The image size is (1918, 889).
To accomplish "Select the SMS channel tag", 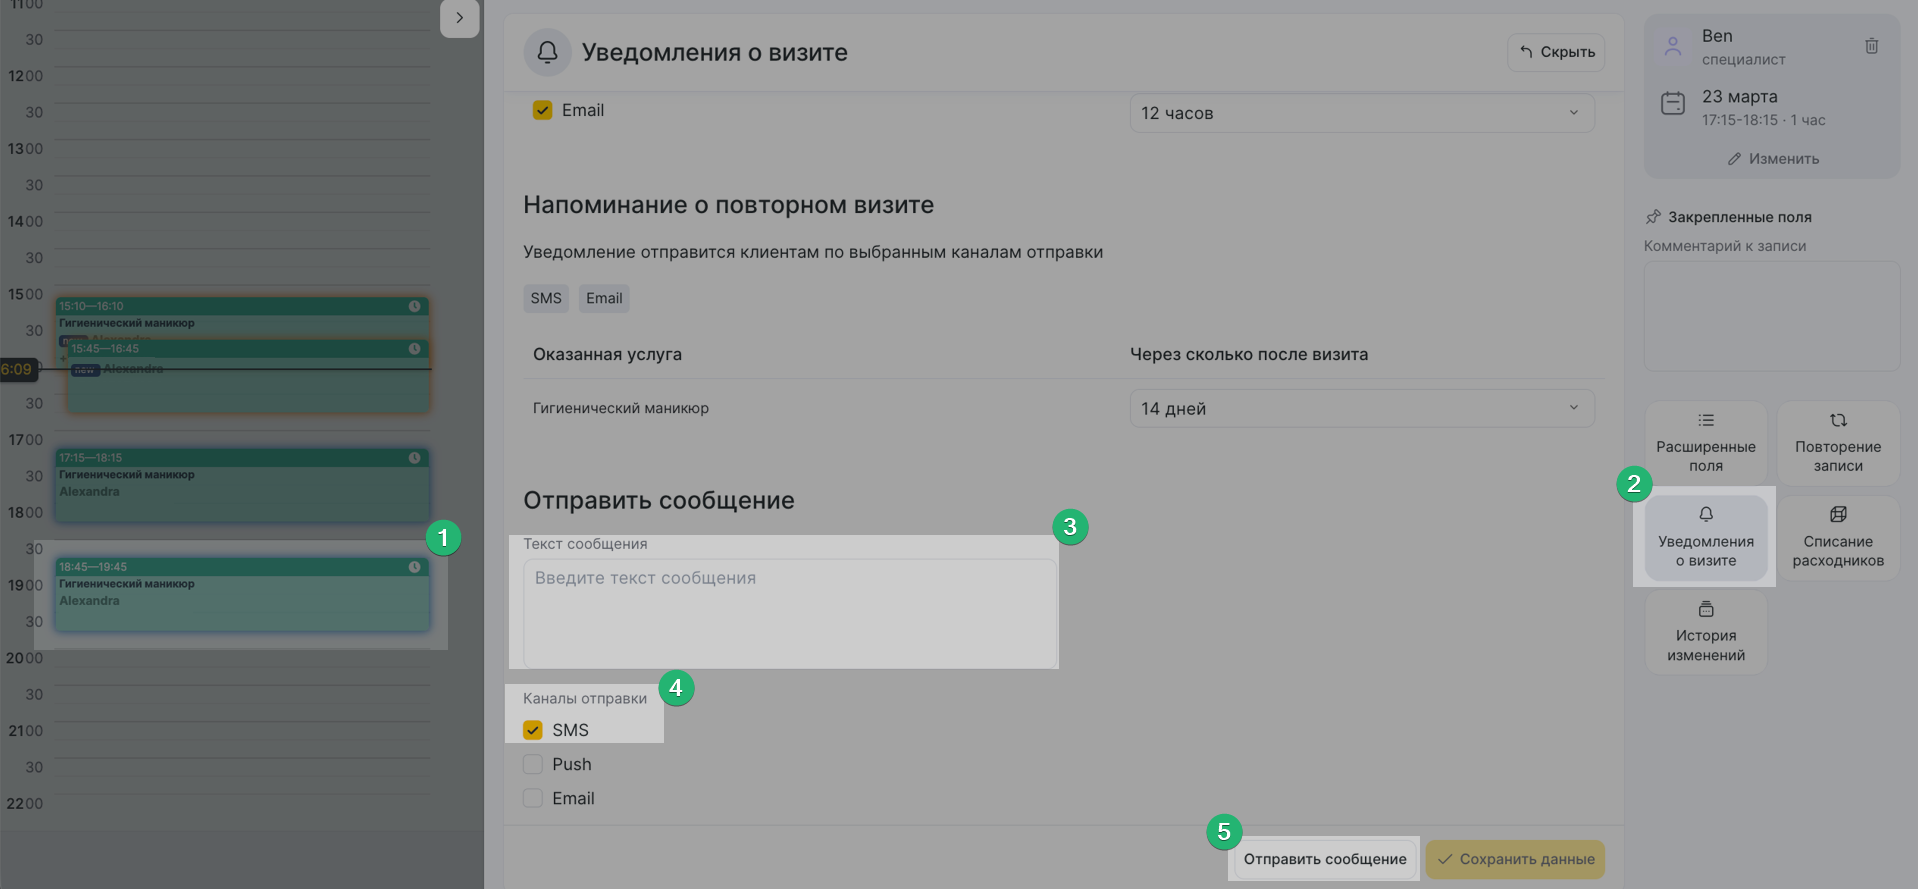I will 546,298.
